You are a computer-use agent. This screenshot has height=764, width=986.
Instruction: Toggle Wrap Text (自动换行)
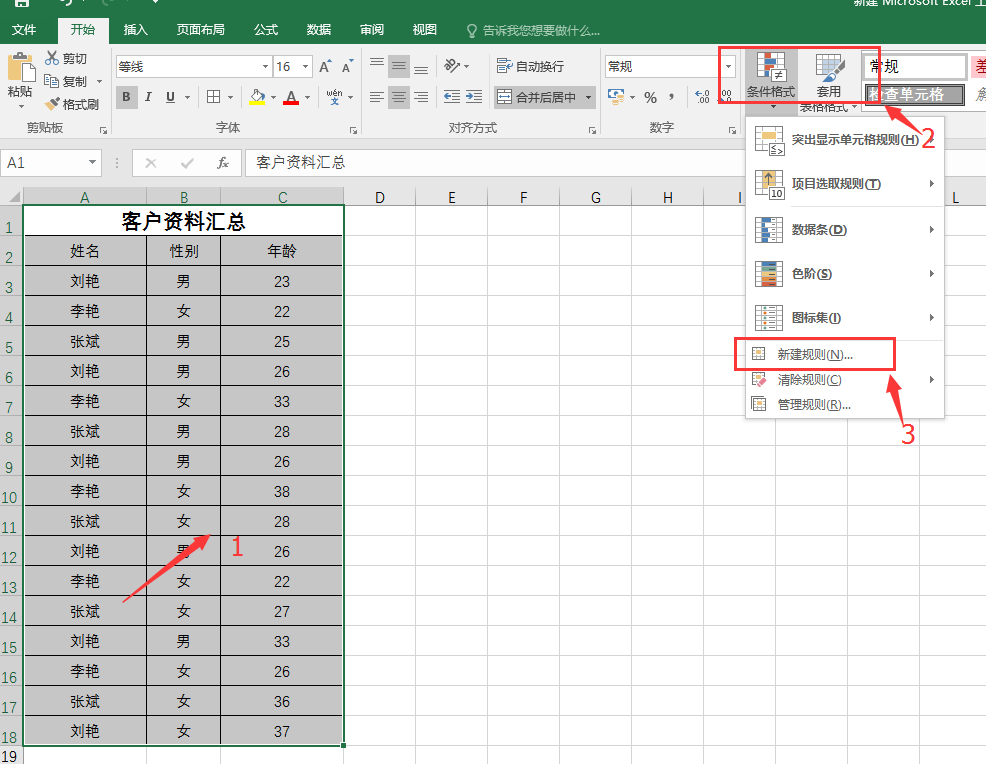pos(531,67)
